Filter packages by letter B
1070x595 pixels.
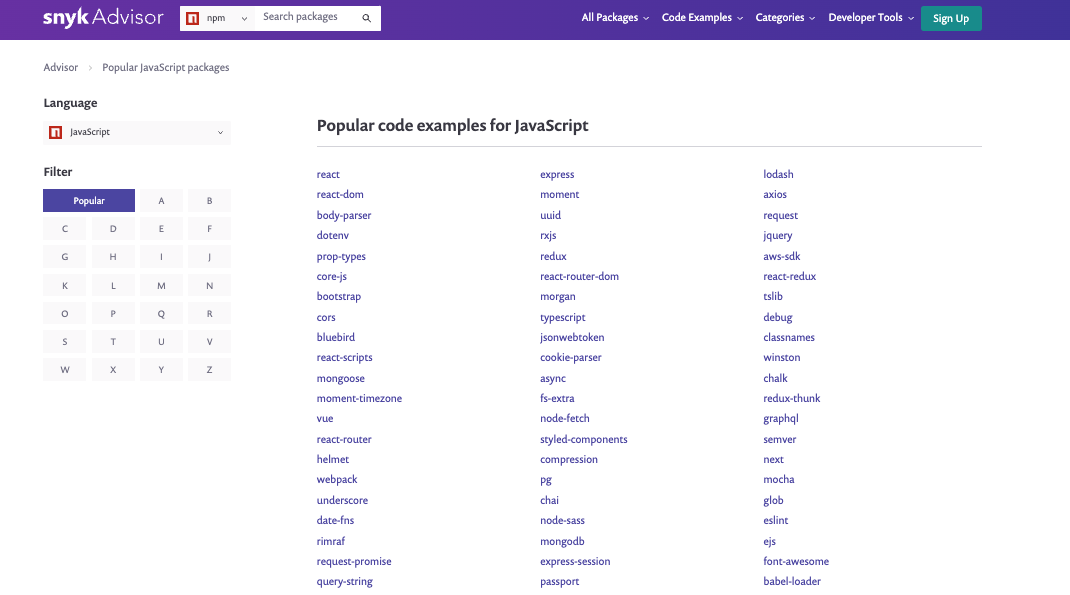click(209, 201)
